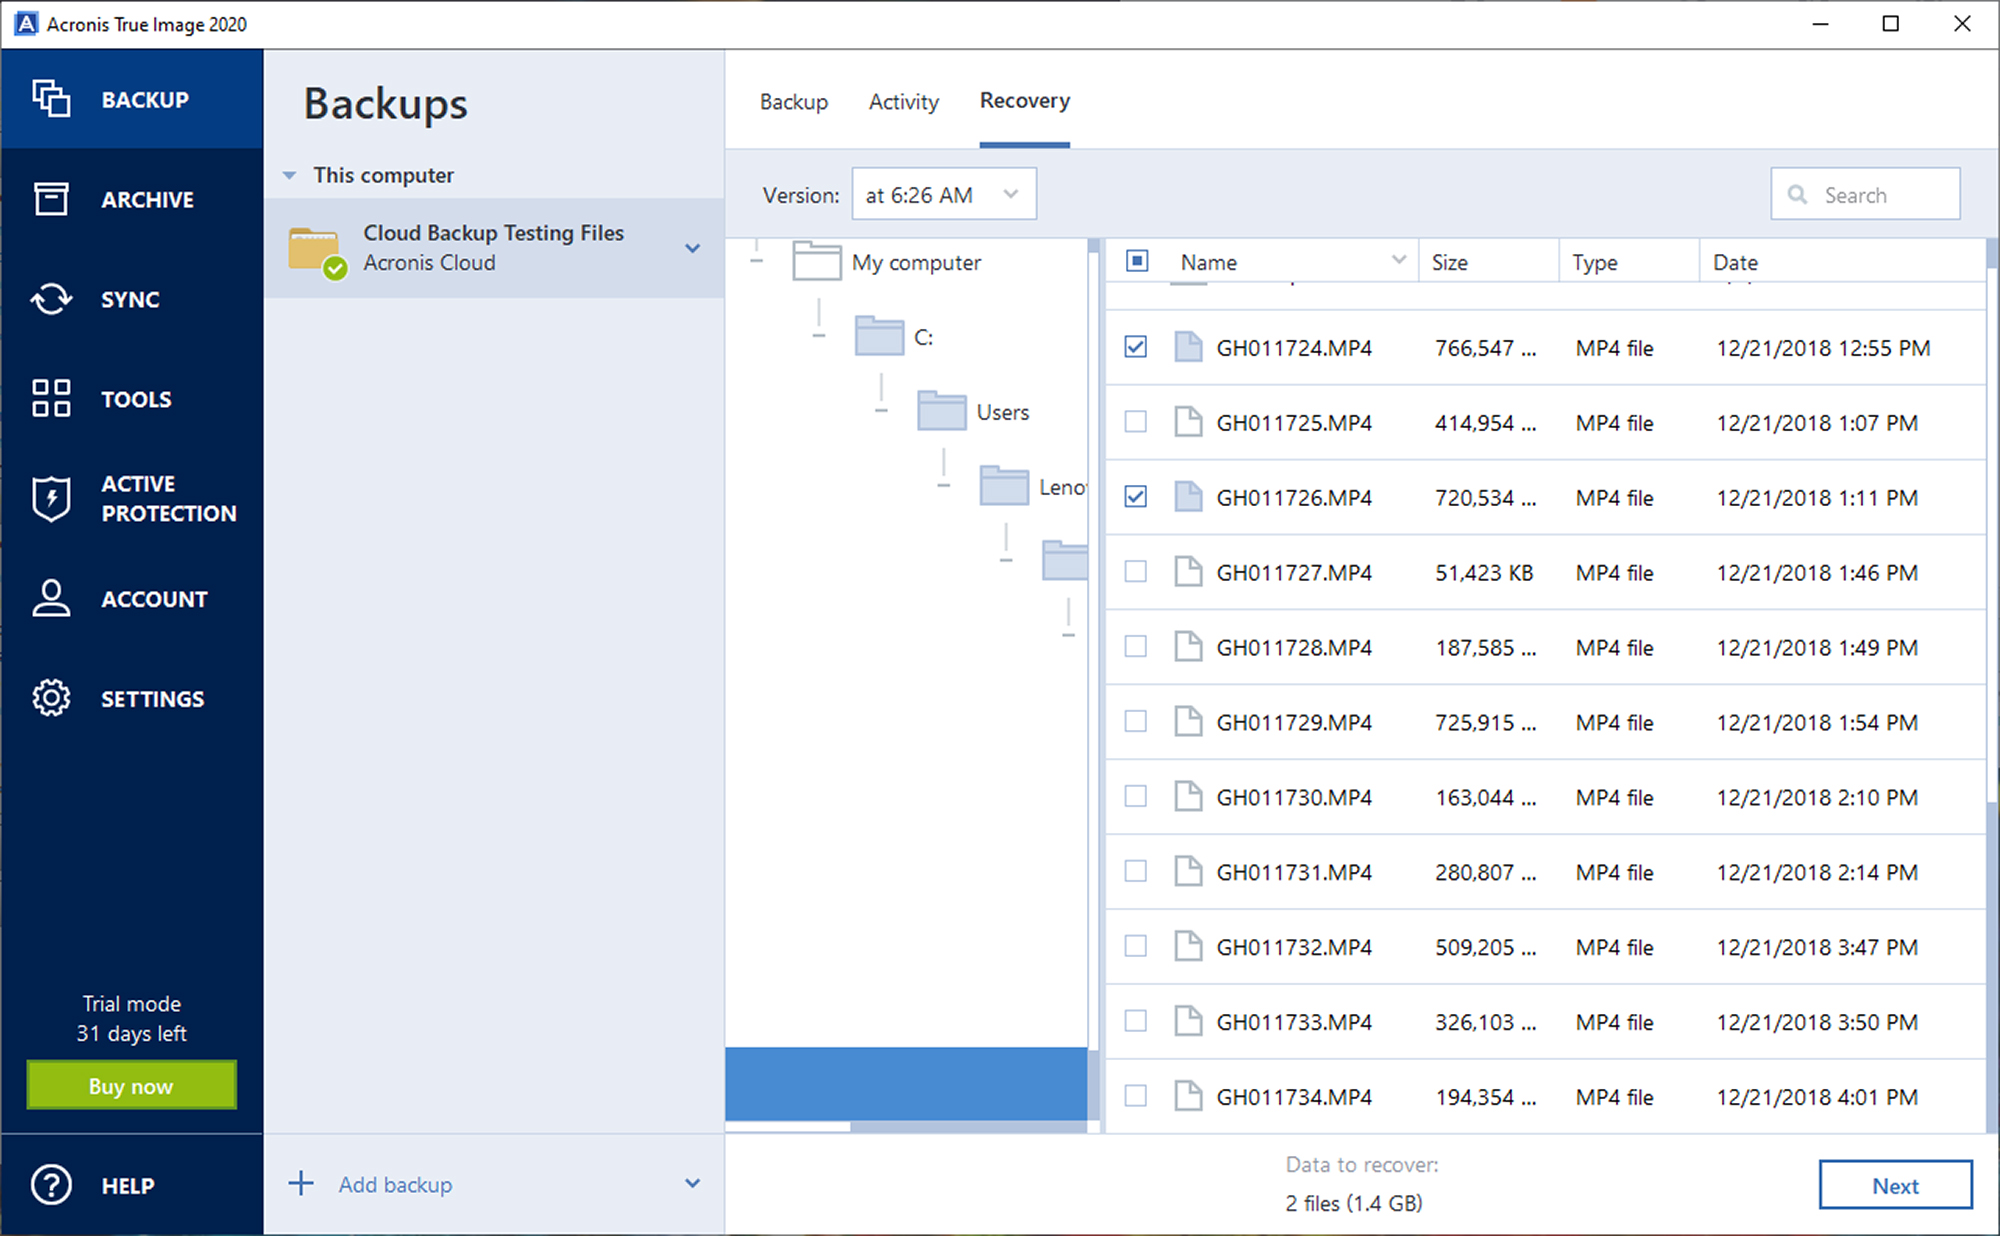Open the Add backup dropdown arrow

[x=692, y=1184]
